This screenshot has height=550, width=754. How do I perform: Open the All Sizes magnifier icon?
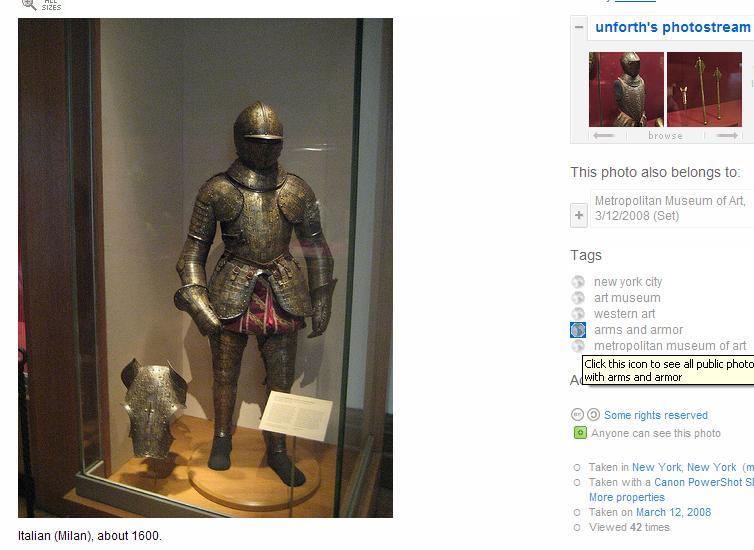(x=29, y=4)
